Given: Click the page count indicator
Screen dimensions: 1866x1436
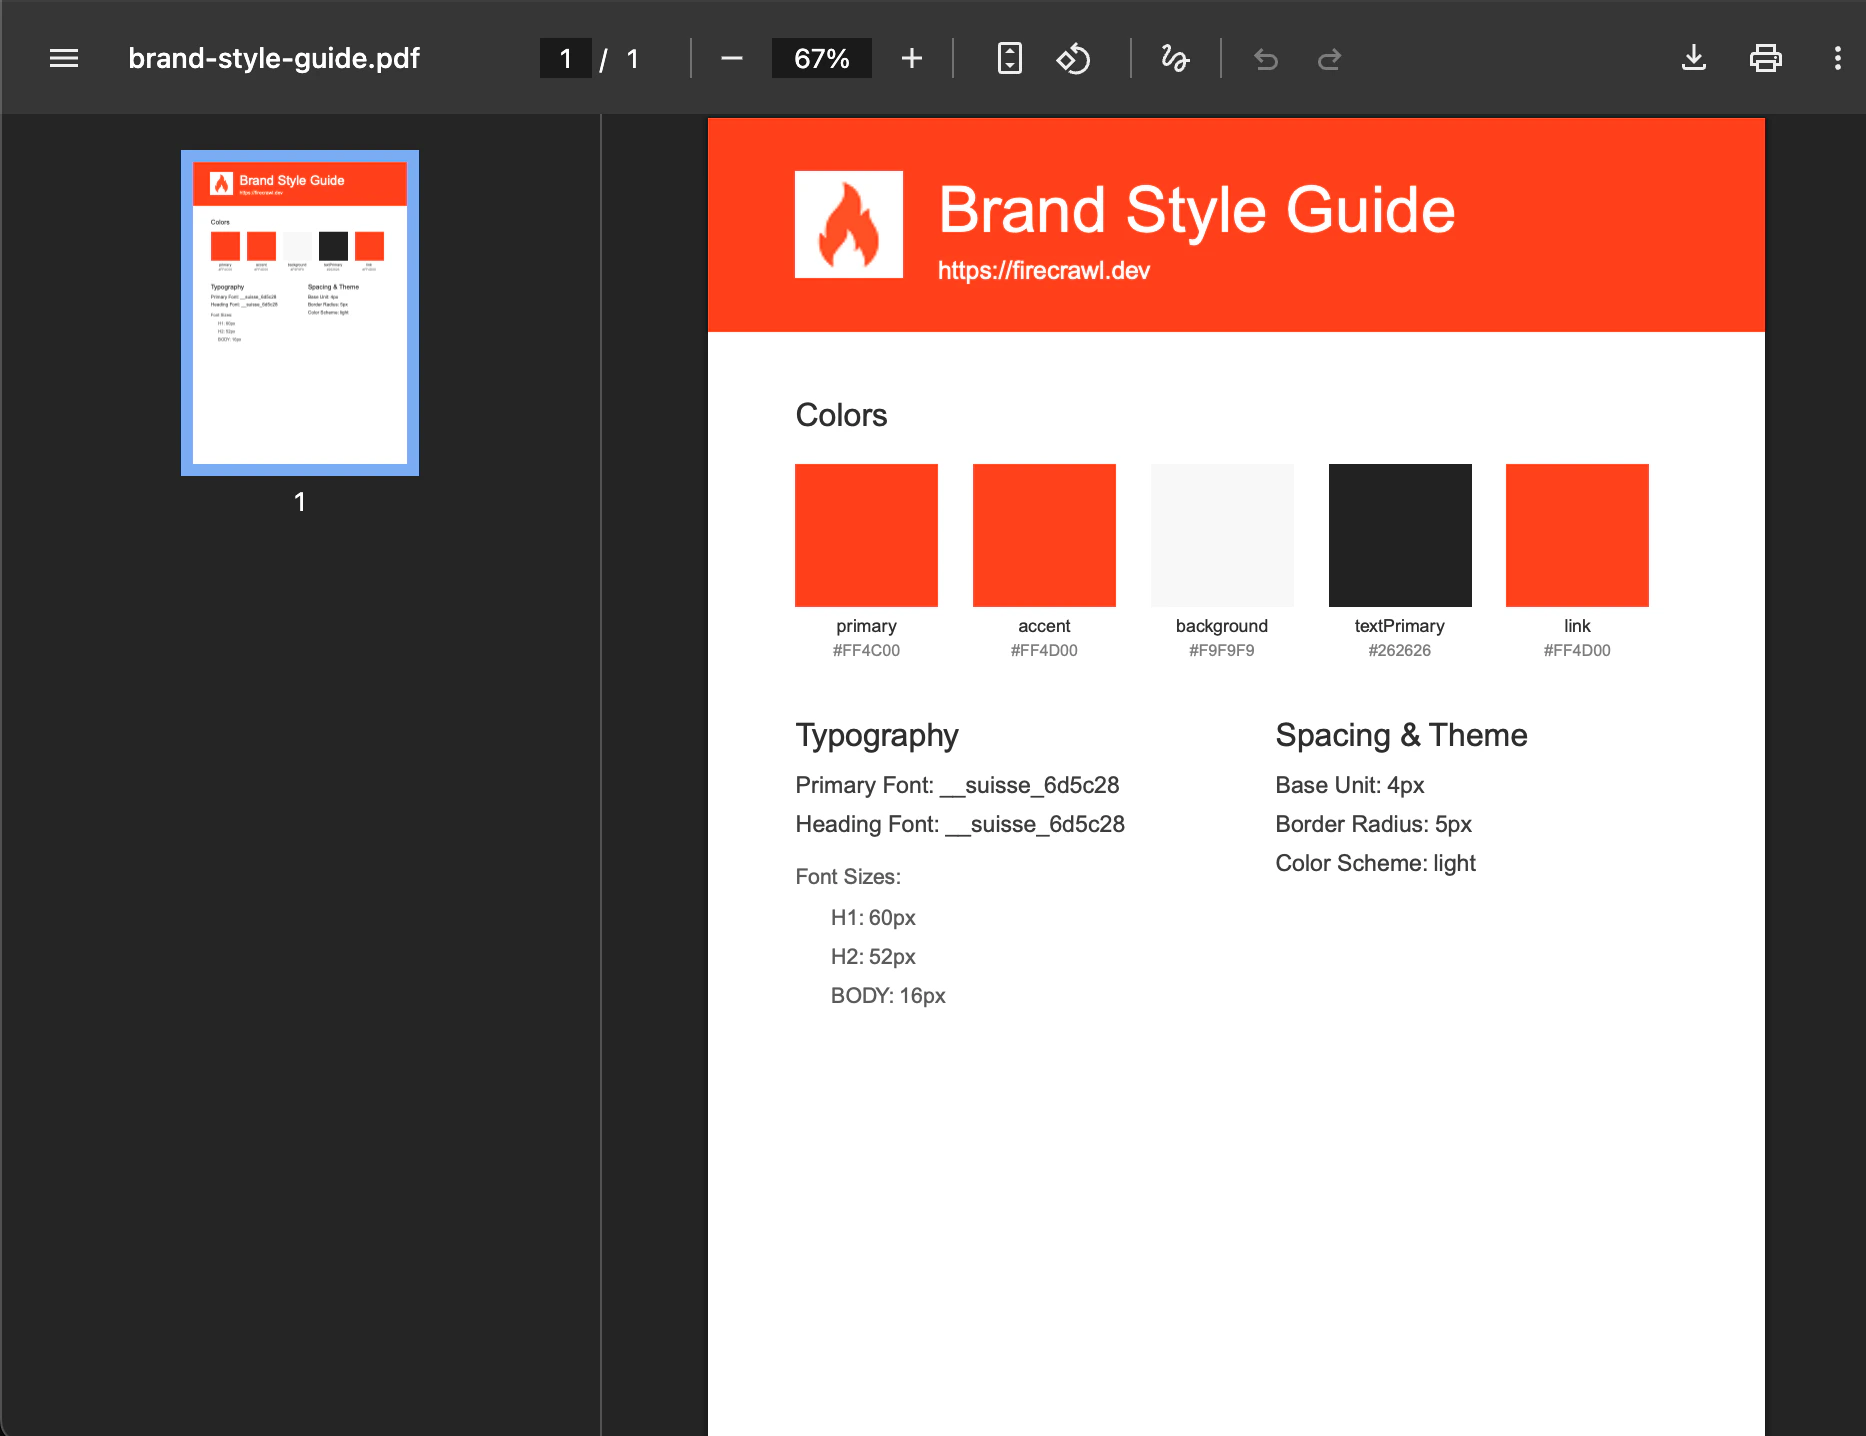Looking at the screenshot, I should tap(633, 58).
